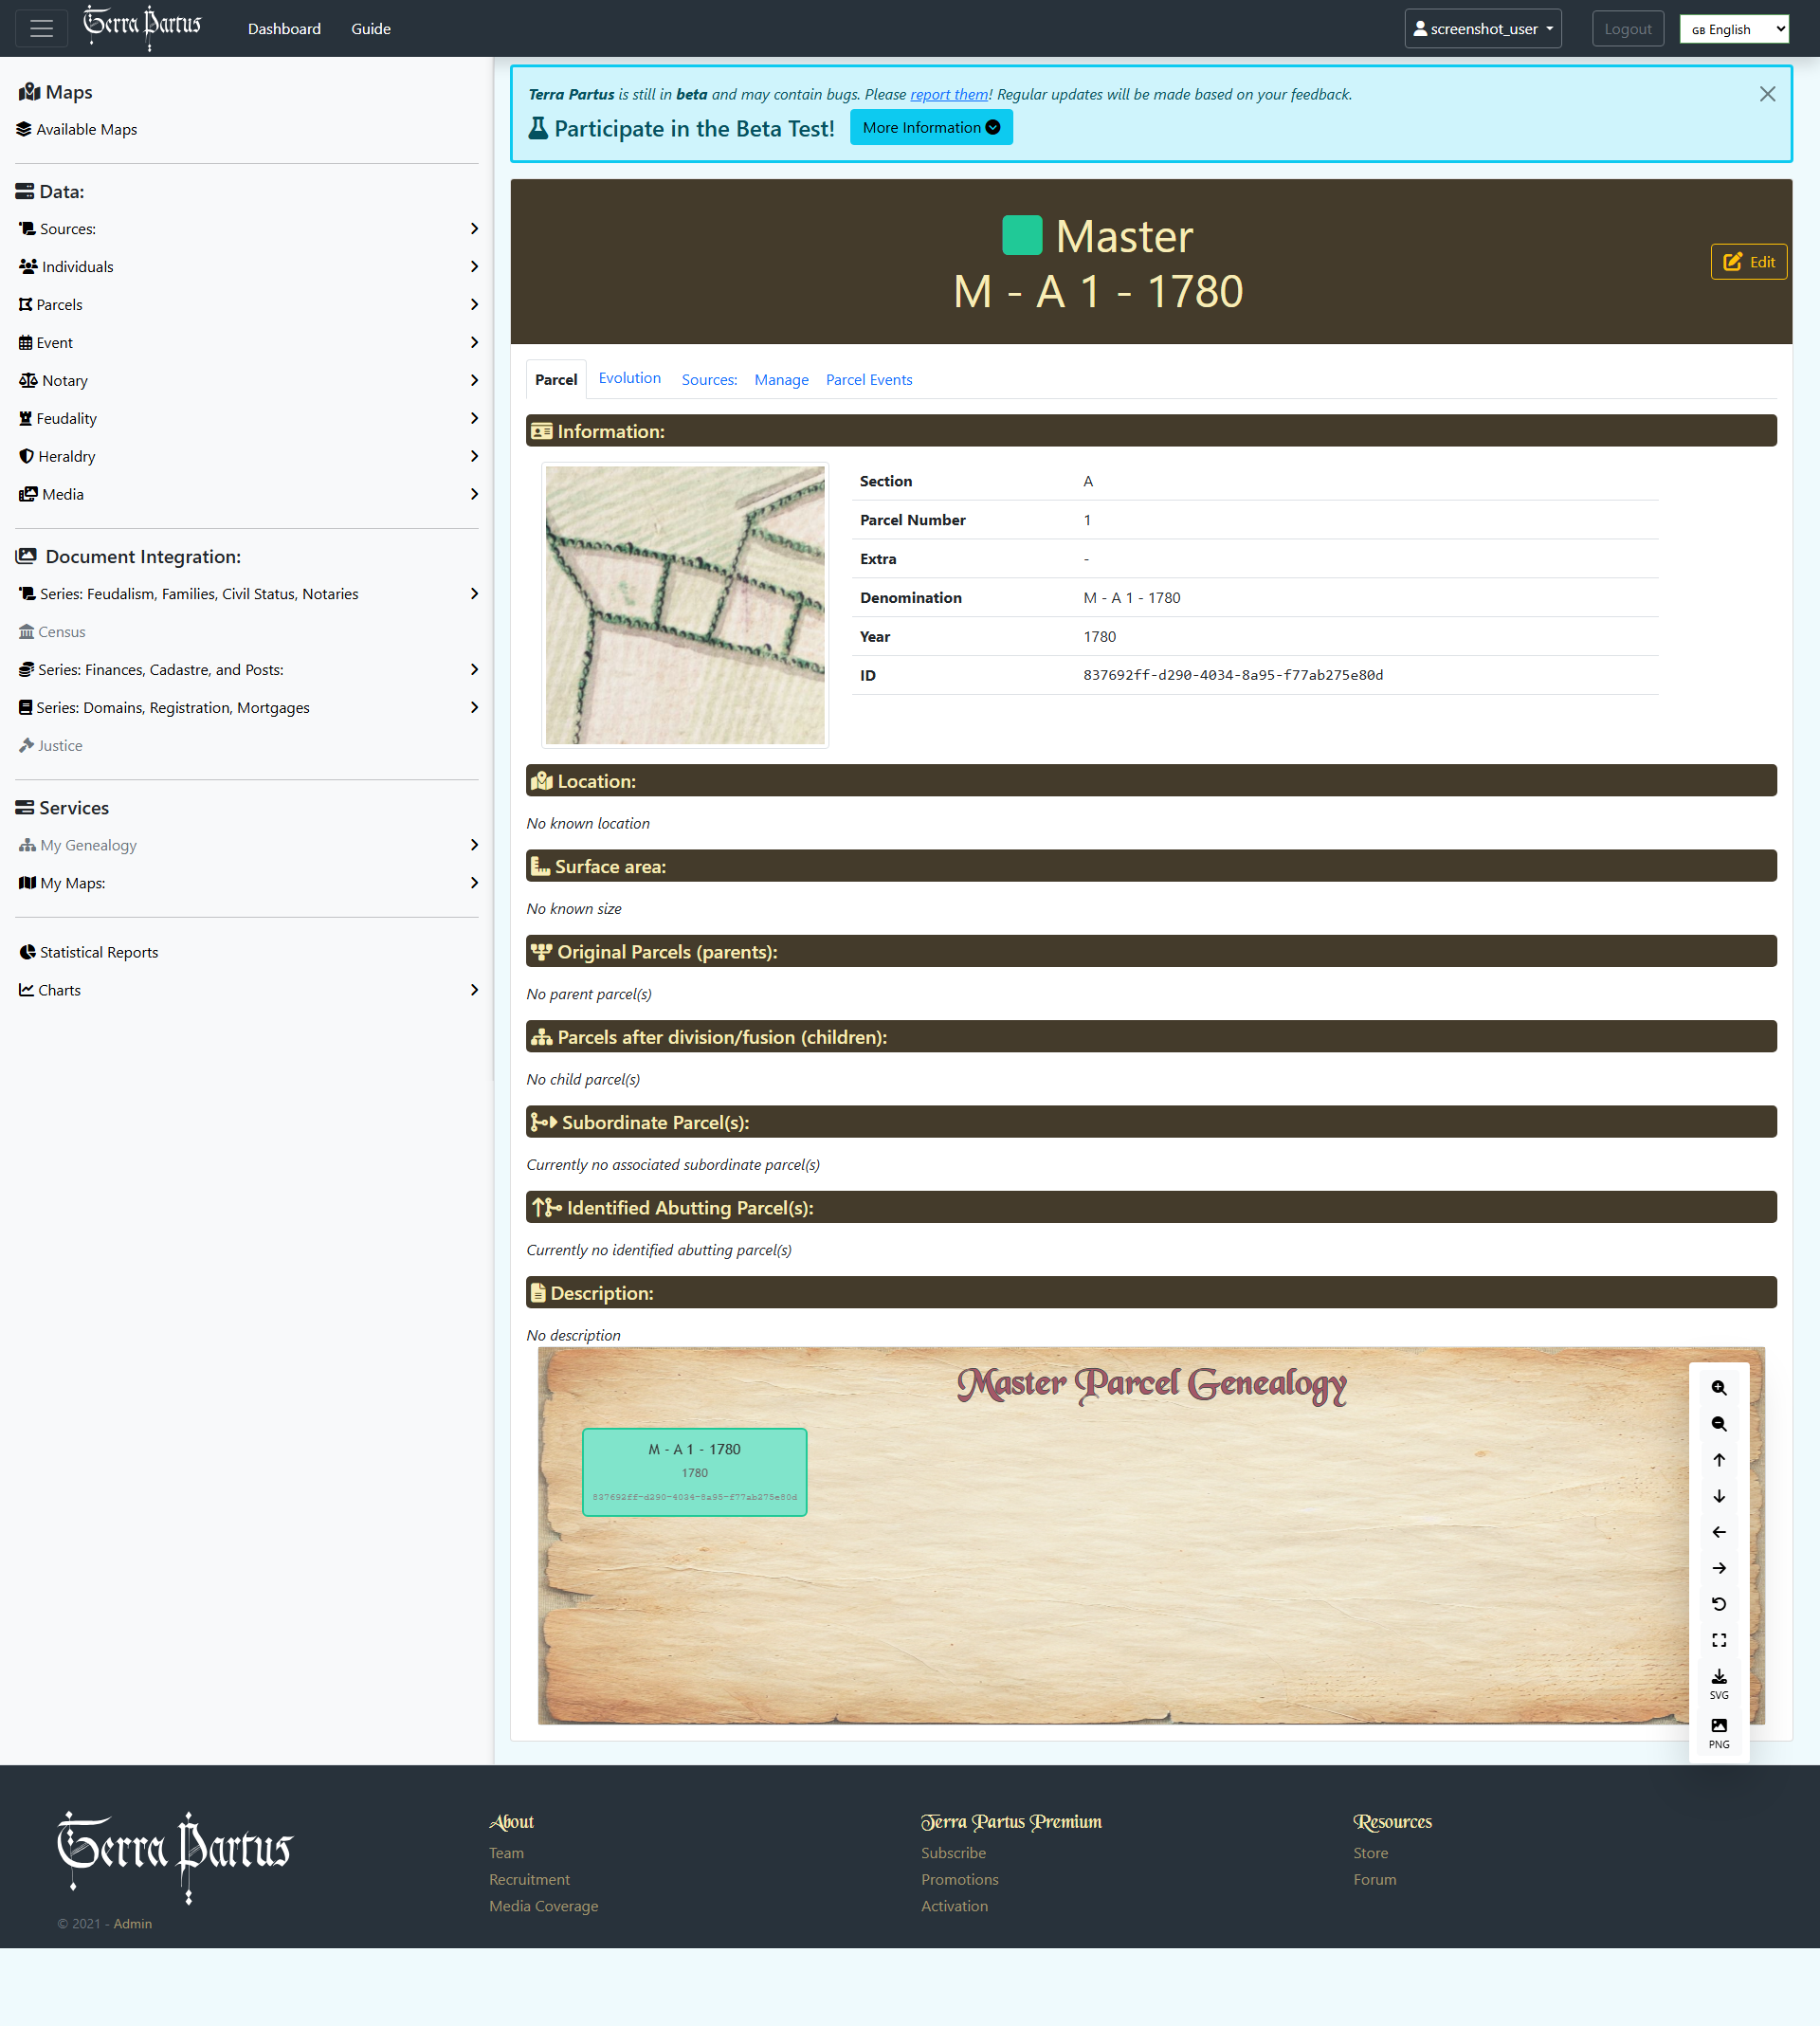The image size is (1820, 2026).
Task: Open the Parcel Events tab
Action: coord(868,380)
